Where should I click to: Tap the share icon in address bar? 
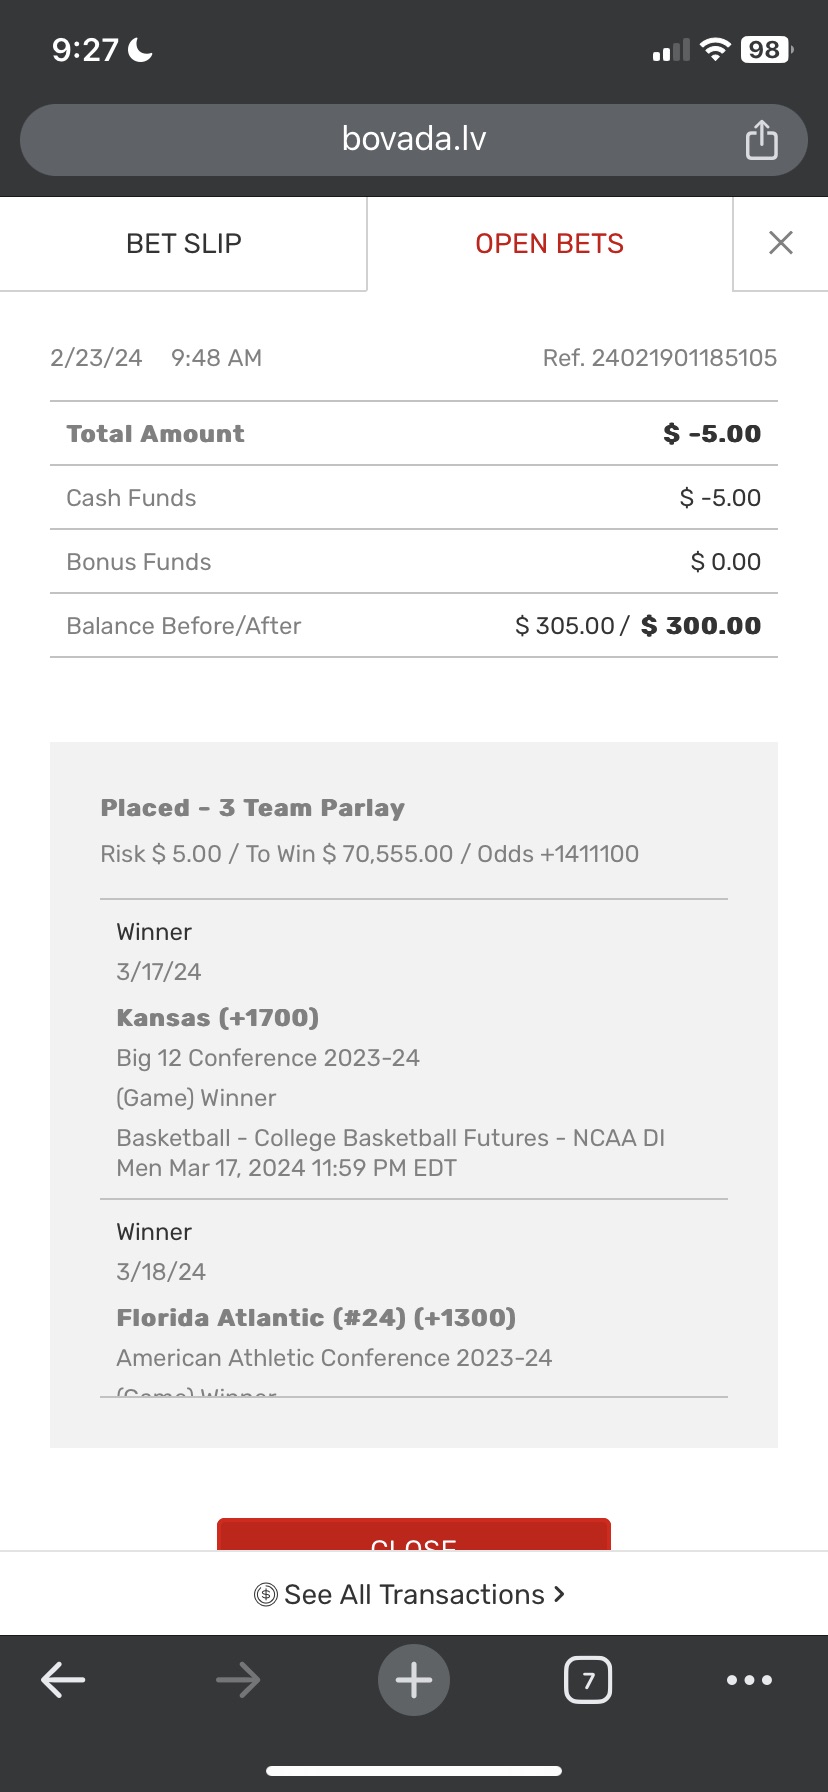(761, 140)
